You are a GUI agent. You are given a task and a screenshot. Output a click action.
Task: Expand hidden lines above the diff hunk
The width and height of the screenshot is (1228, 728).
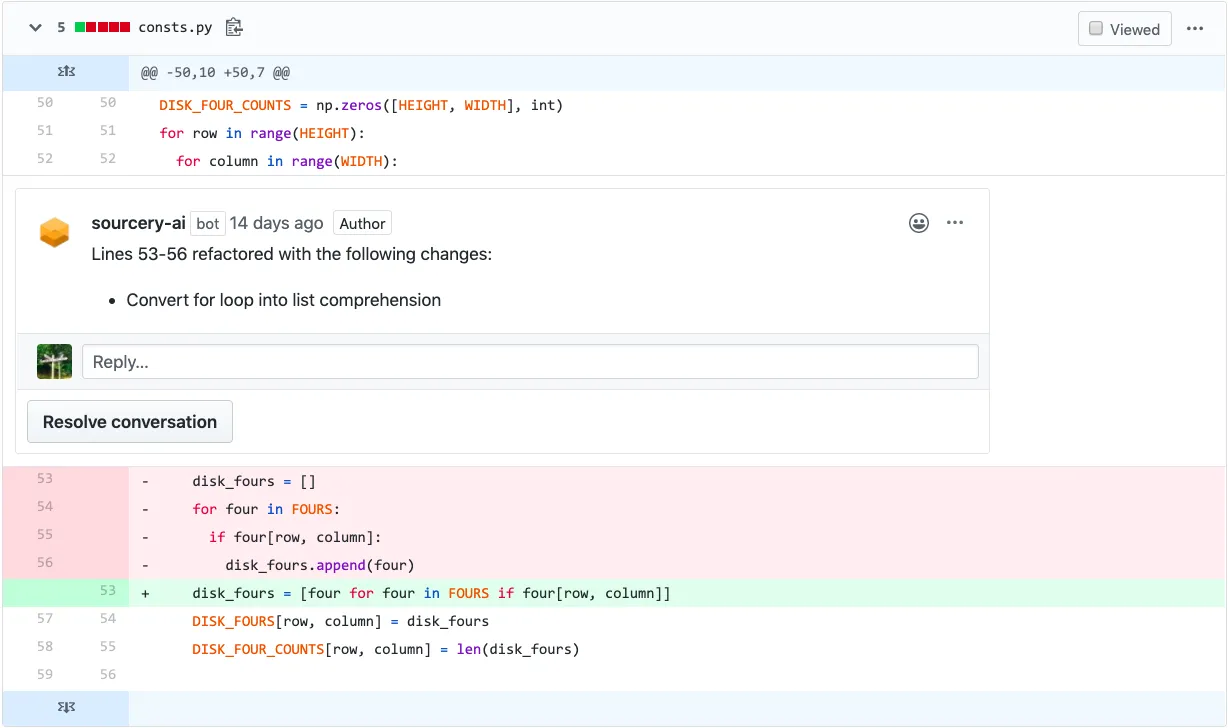[66, 72]
